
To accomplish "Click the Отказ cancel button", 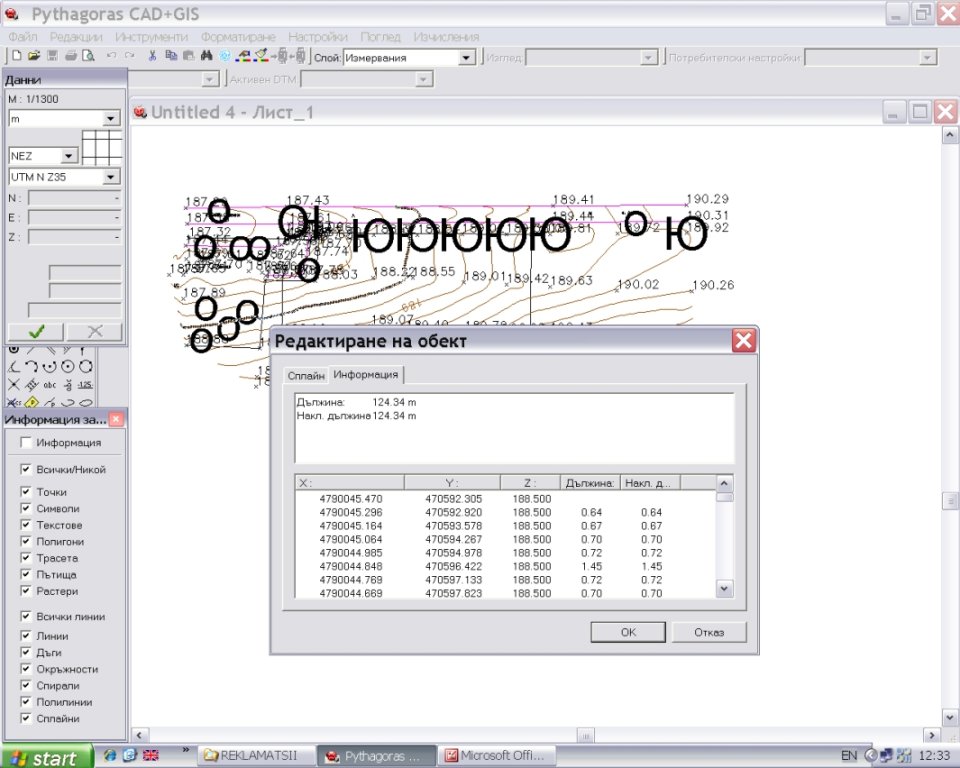I will (x=708, y=632).
